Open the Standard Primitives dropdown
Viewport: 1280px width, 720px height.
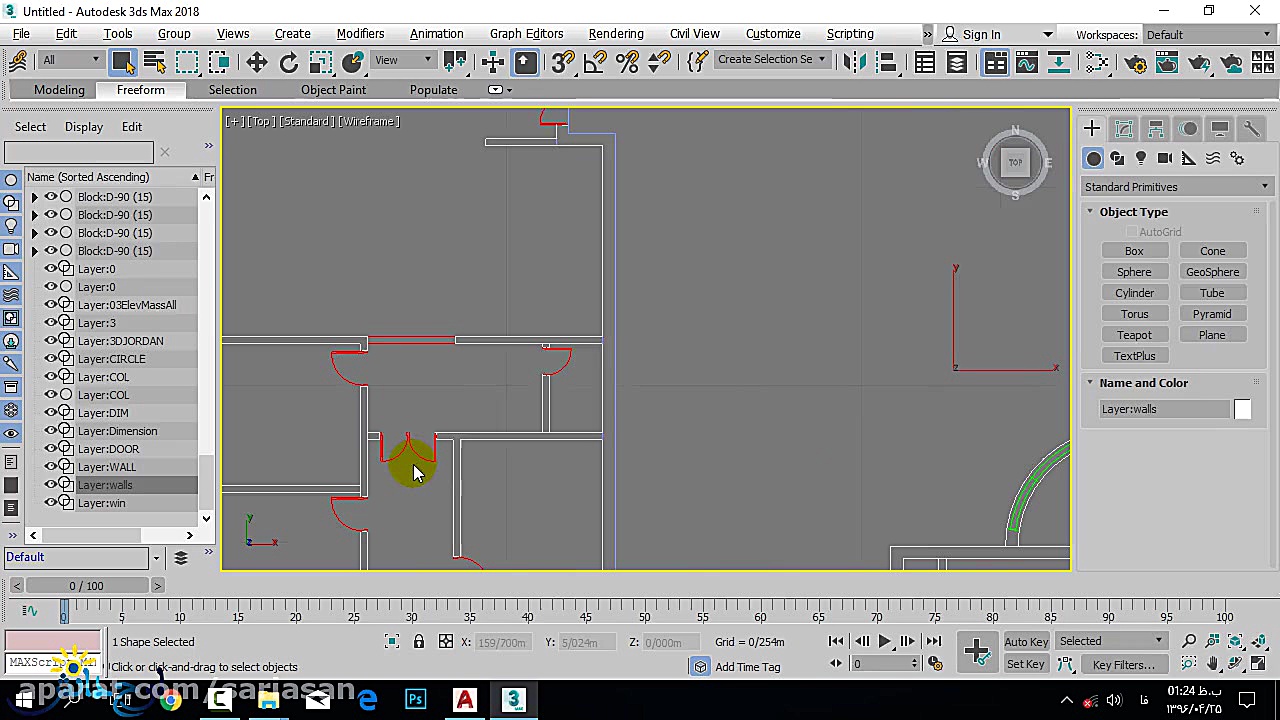(x=1176, y=187)
